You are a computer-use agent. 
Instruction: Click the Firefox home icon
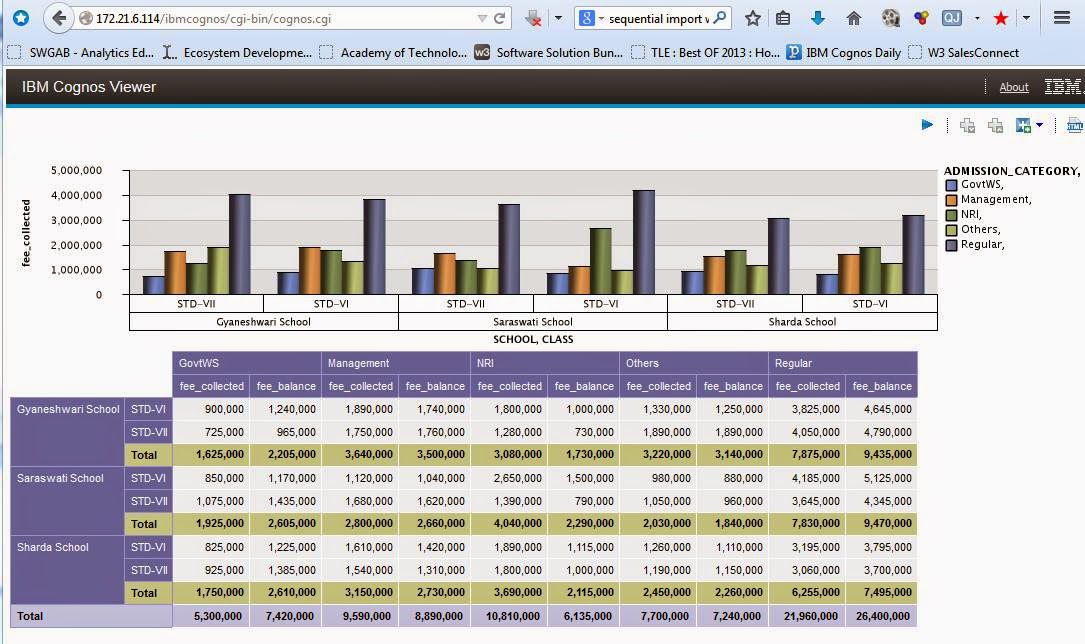854,17
